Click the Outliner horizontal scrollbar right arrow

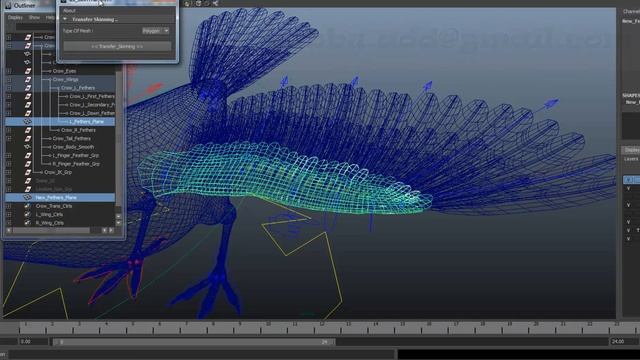[111, 231]
